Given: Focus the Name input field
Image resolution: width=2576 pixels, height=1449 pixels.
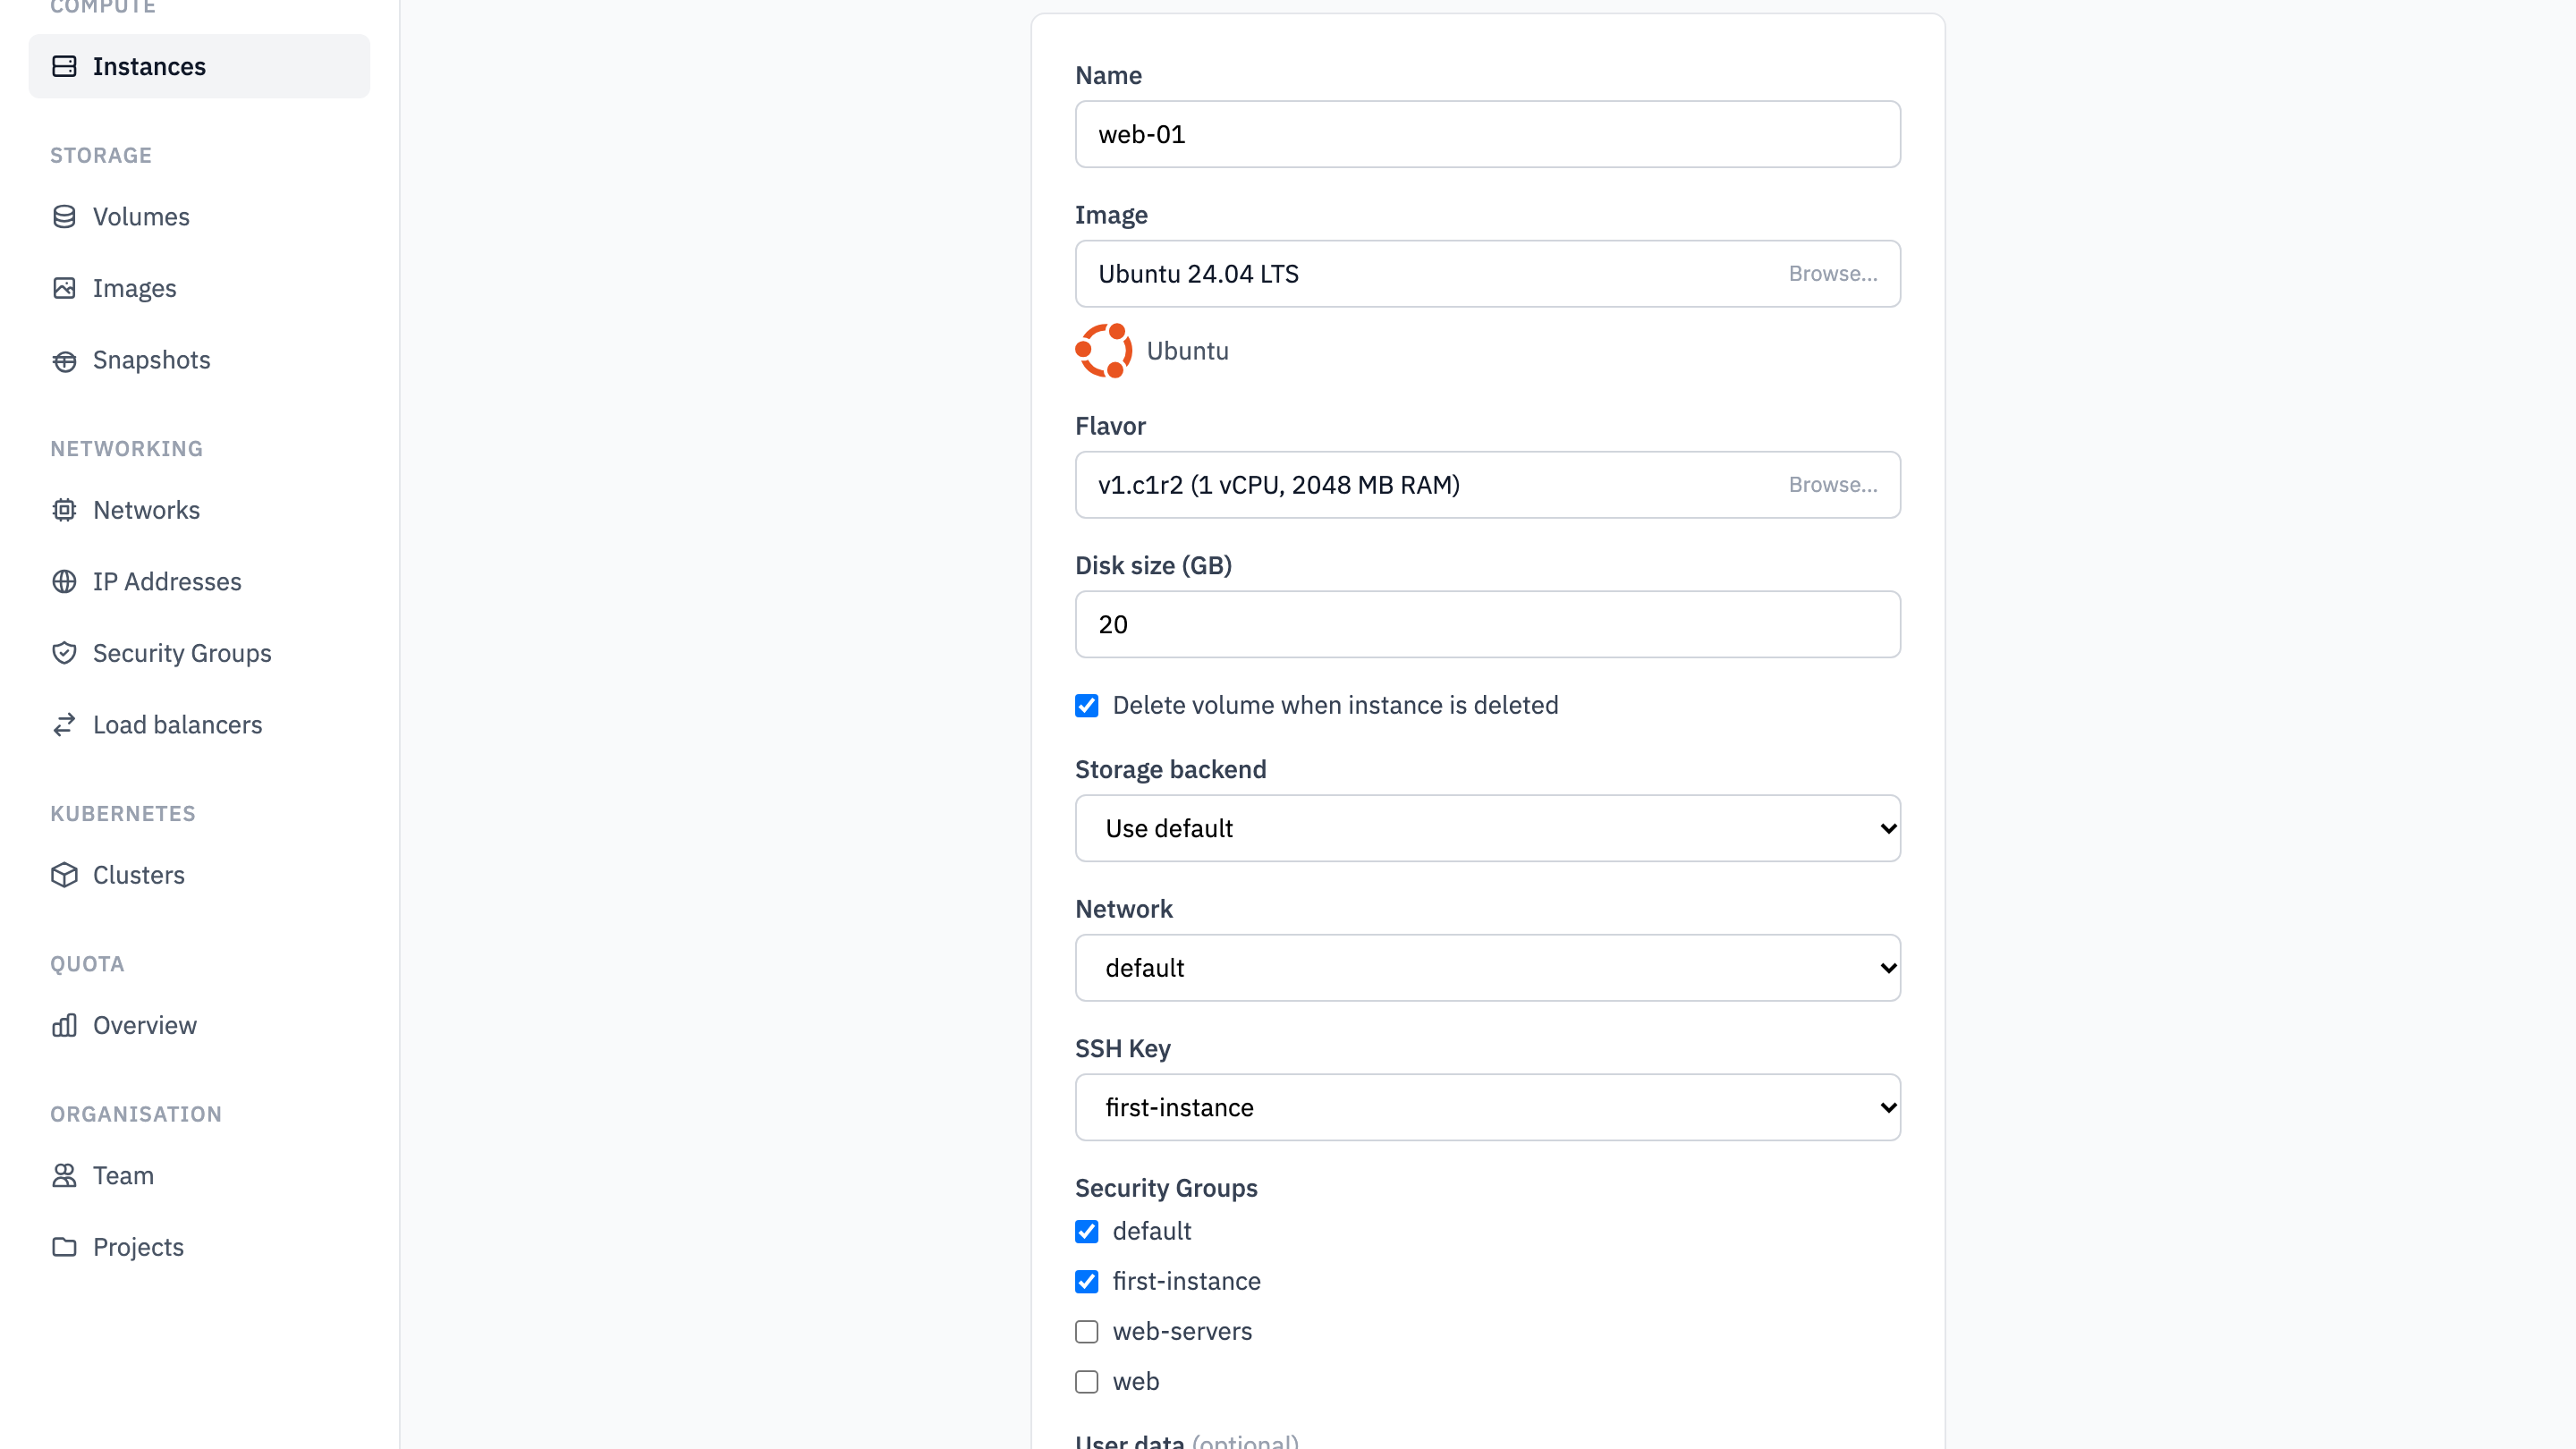Looking at the screenshot, I should pyautogui.click(x=1488, y=134).
